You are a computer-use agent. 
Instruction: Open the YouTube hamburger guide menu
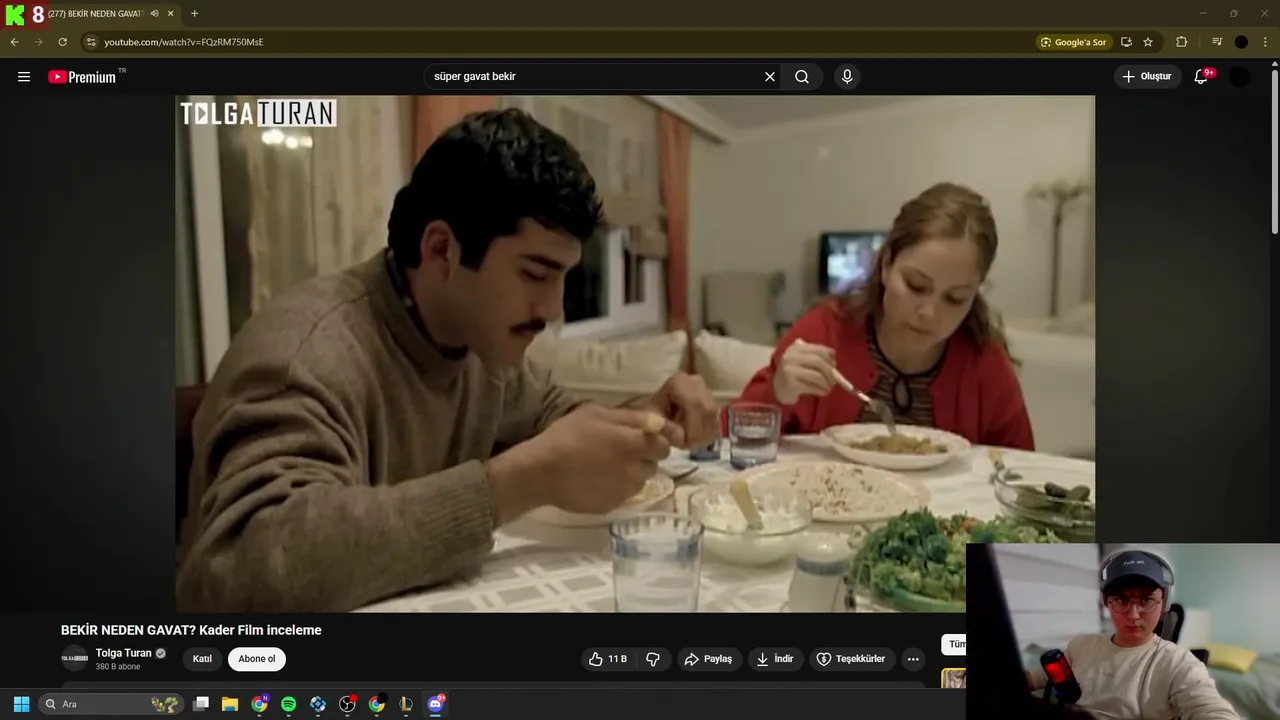tap(24, 77)
